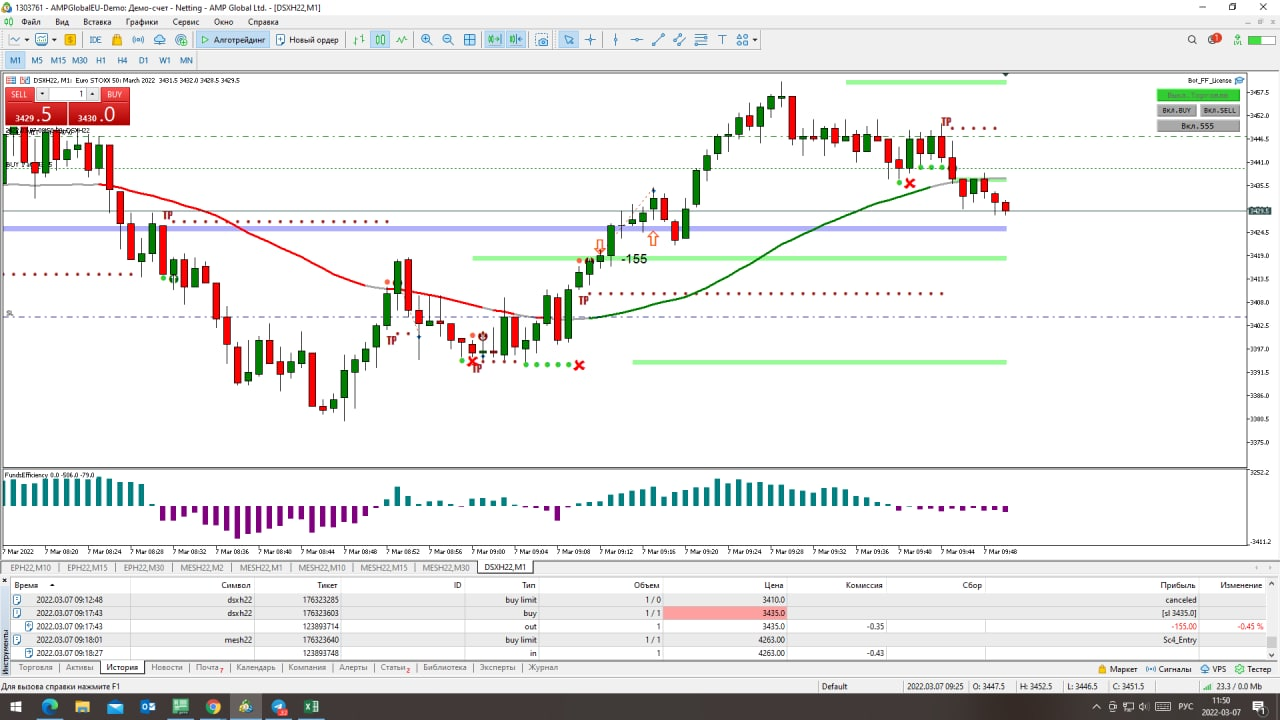Open Chrome from the Windows taskbar
Viewport: 1280px width, 720px height.
(213, 707)
